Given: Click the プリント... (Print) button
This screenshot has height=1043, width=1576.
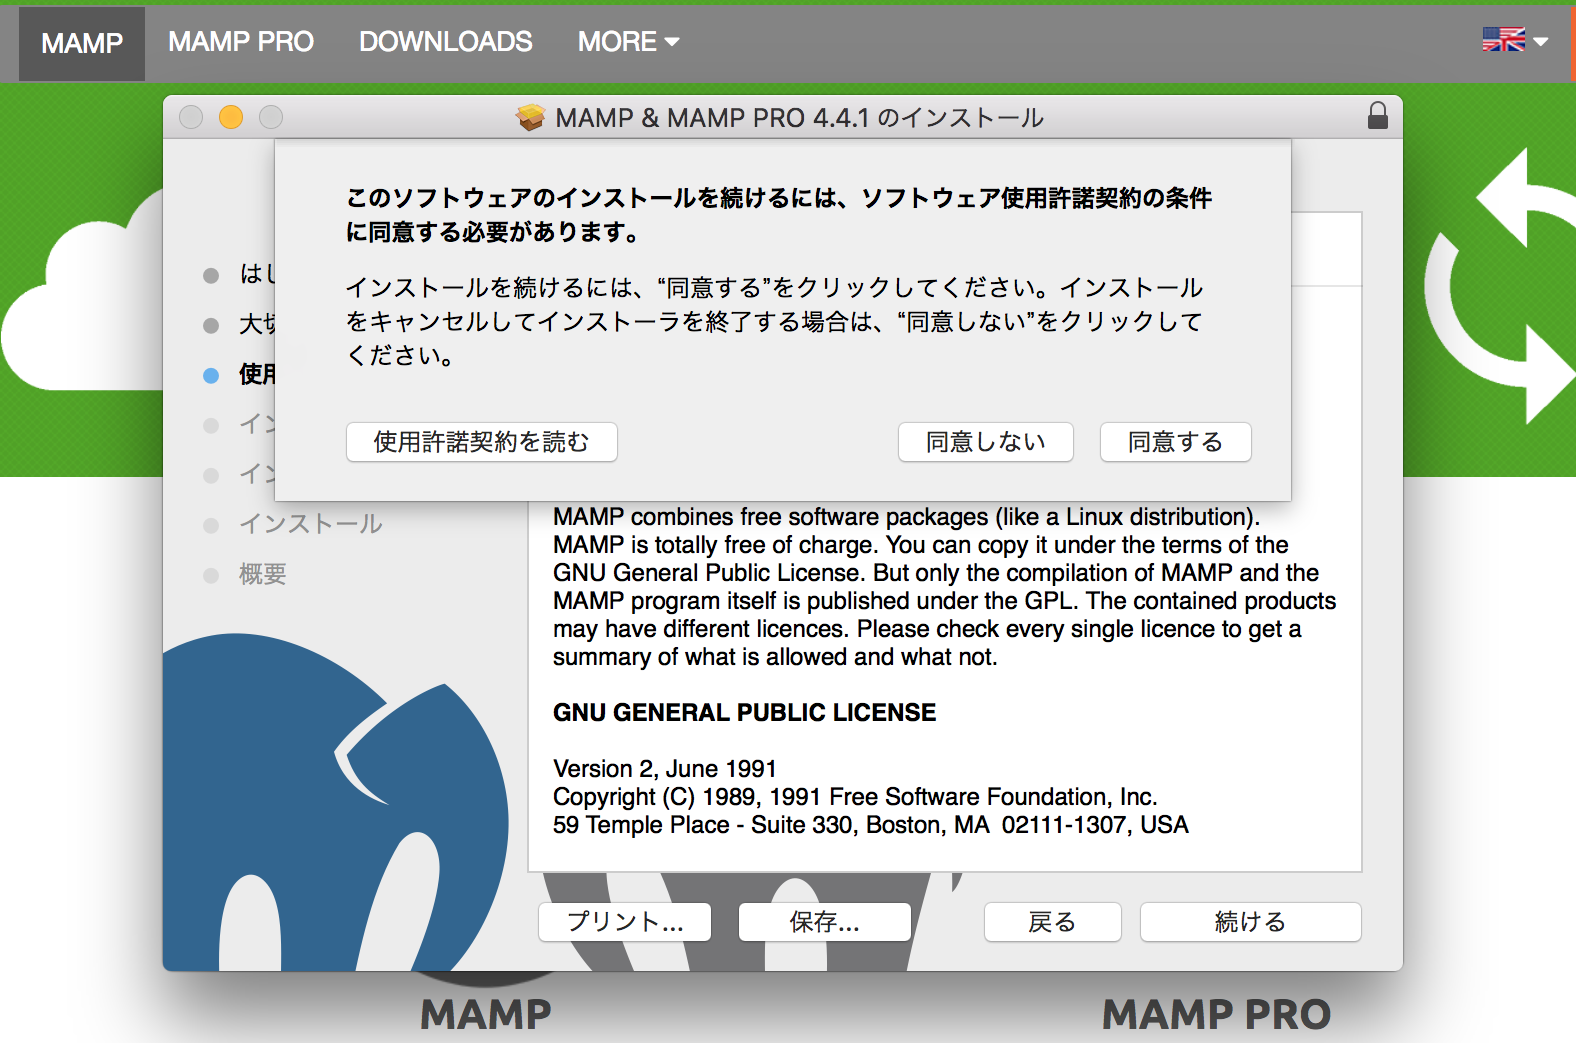Looking at the screenshot, I should point(625,922).
